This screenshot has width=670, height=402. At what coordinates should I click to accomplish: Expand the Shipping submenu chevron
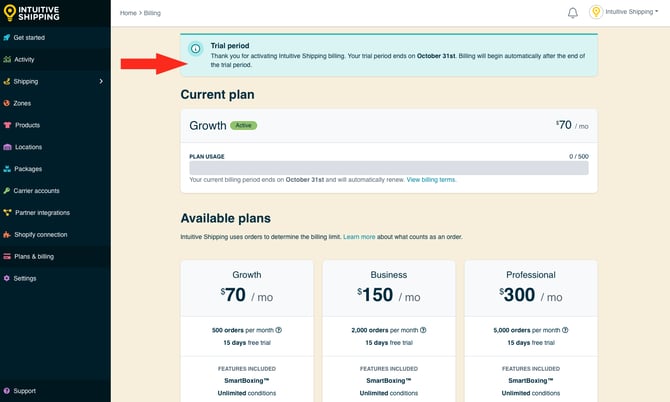[x=101, y=81]
